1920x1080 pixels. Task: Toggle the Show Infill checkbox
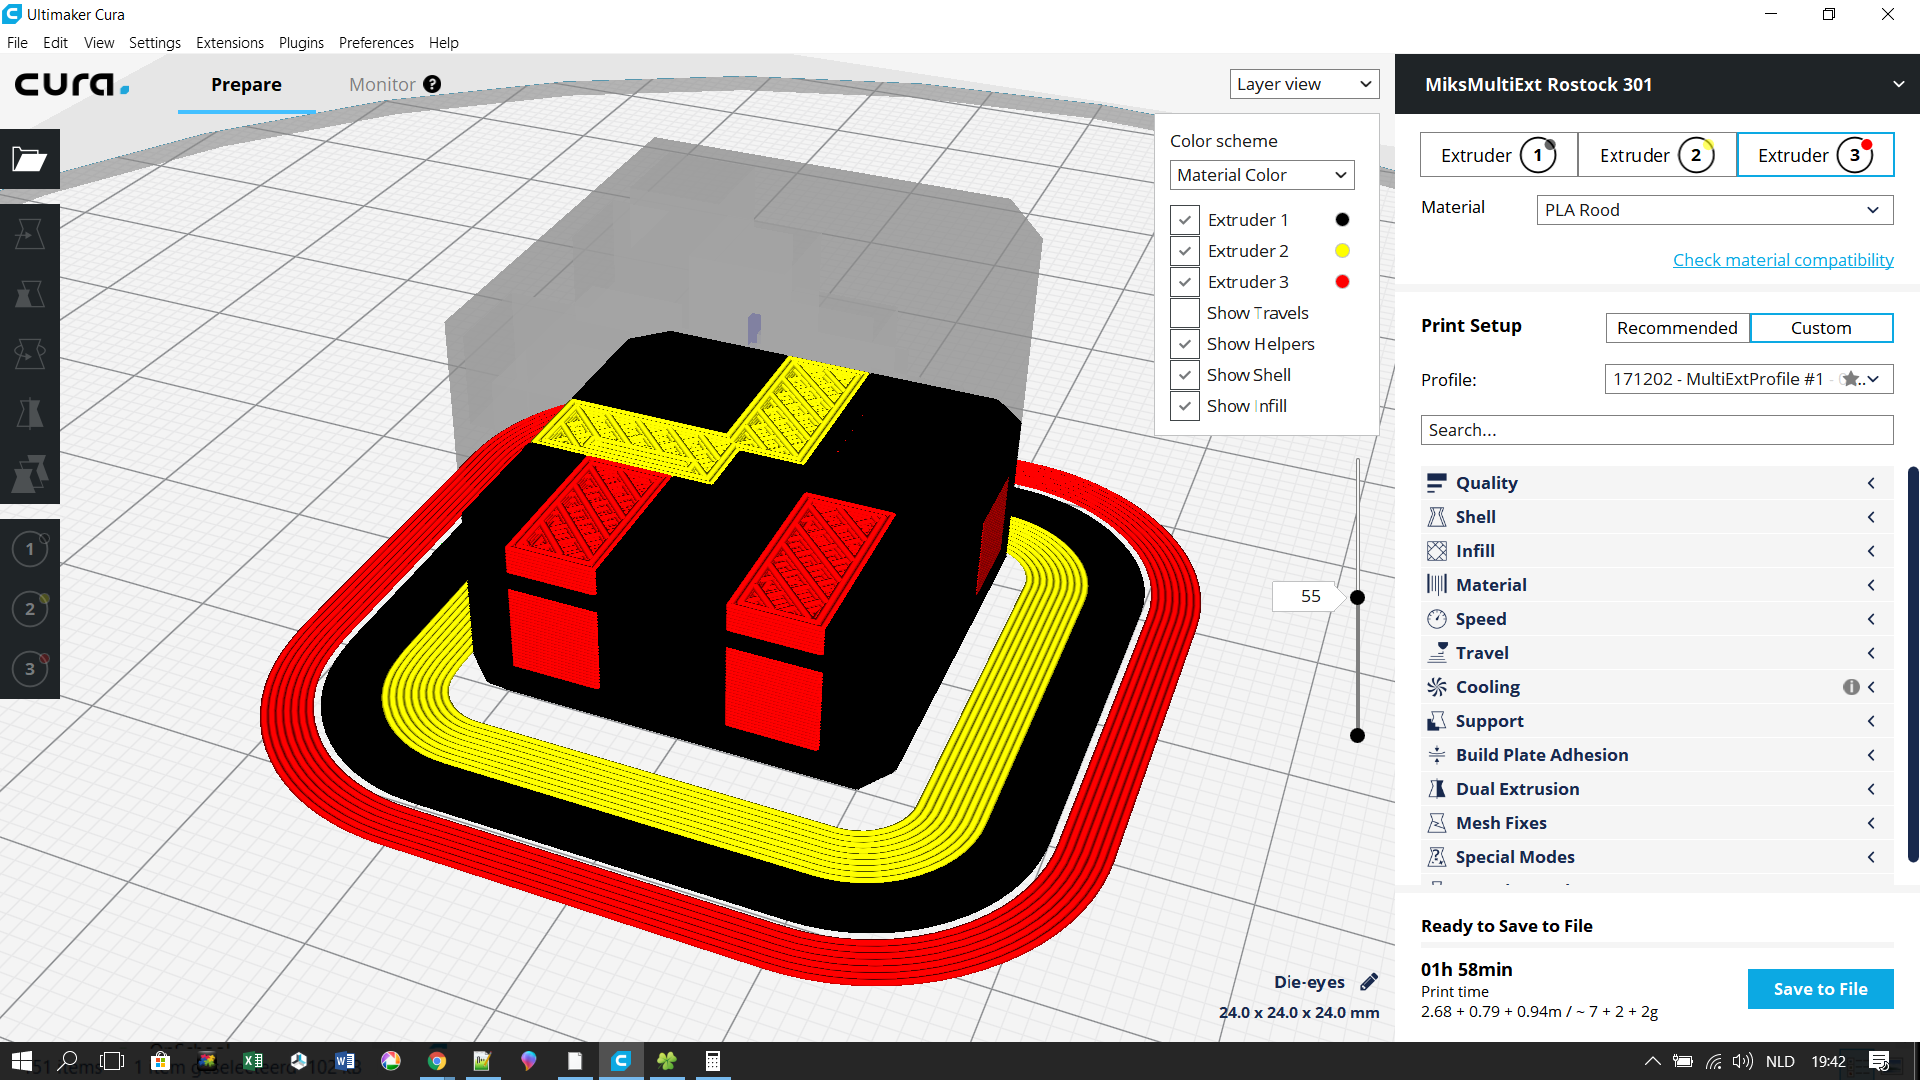click(x=1185, y=406)
